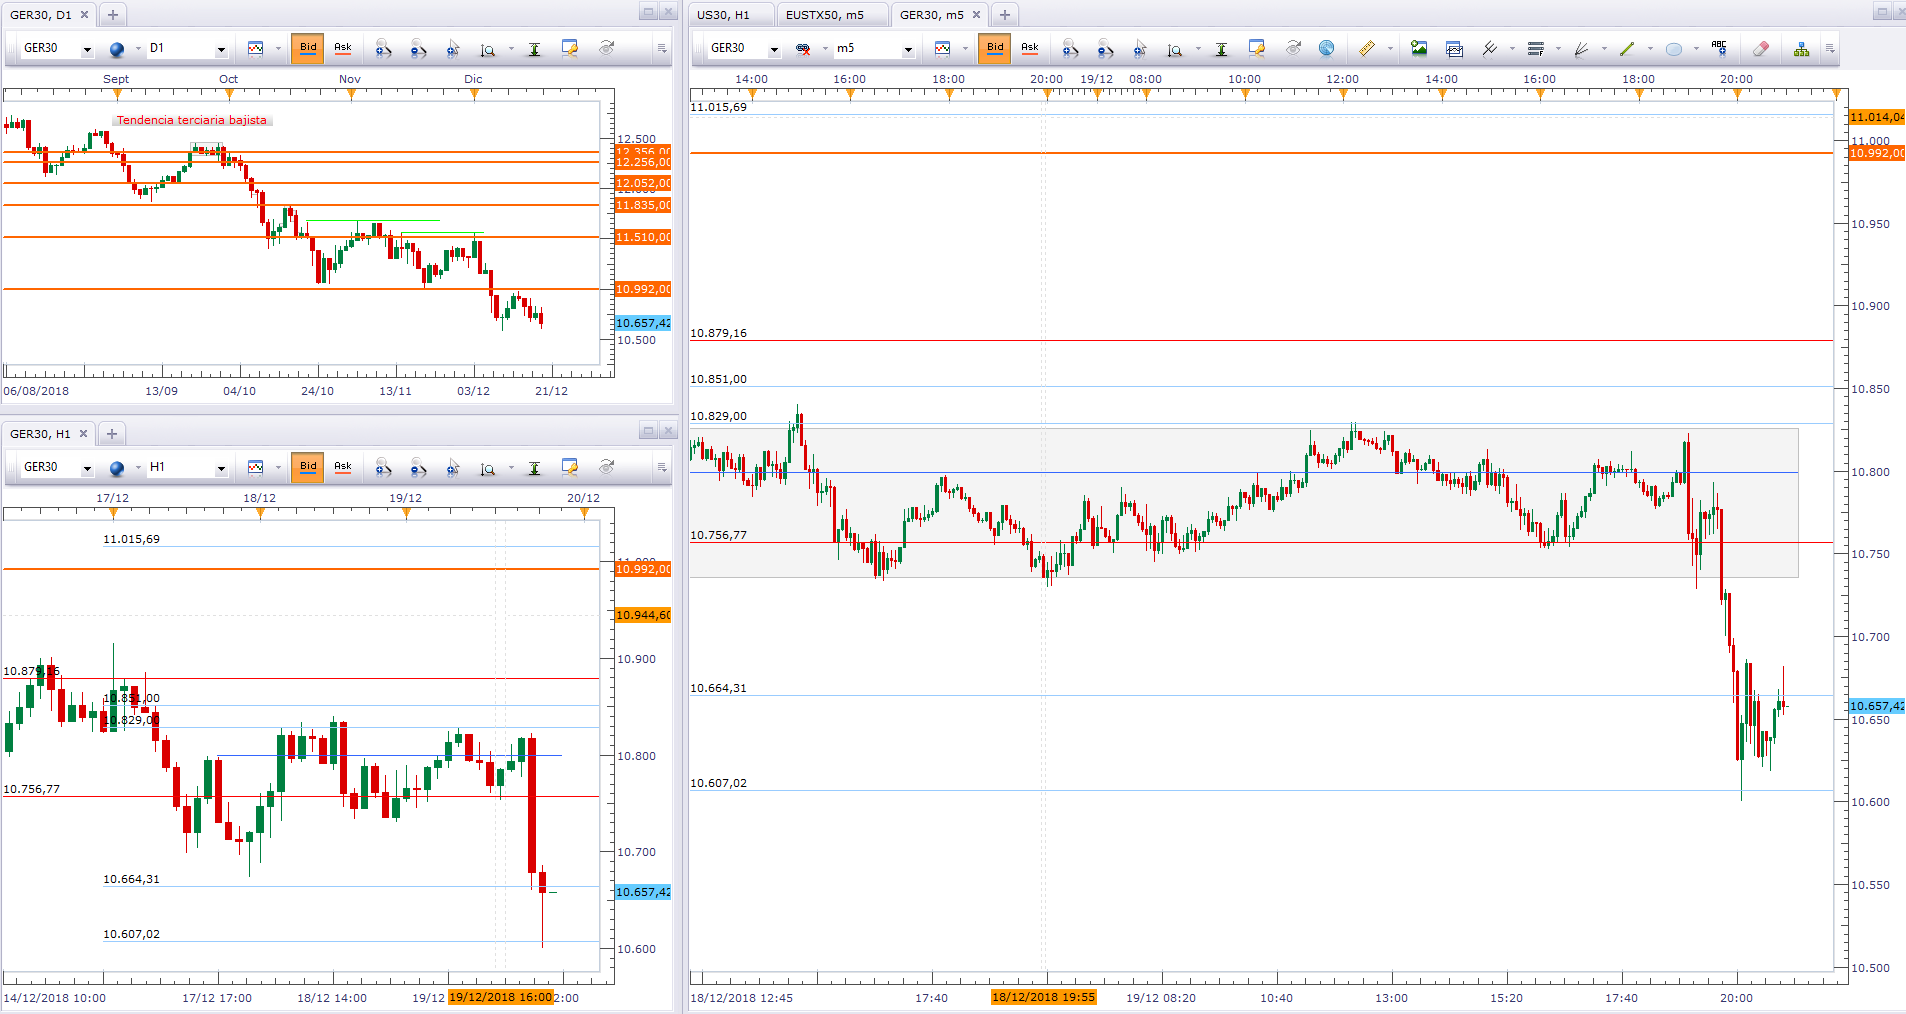Expand the m5 timeframe dropdown
1906x1014 pixels.
(x=908, y=49)
